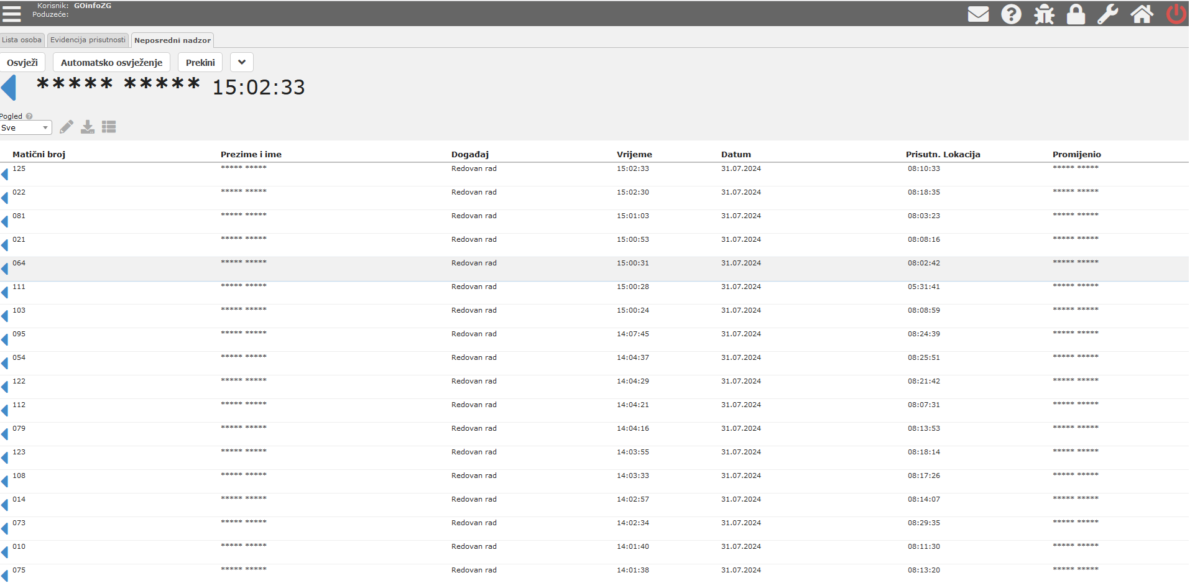The width and height of the screenshot is (1200, 588).
Task: Click blue arrow of row 064
Action: tap(4, 269)
